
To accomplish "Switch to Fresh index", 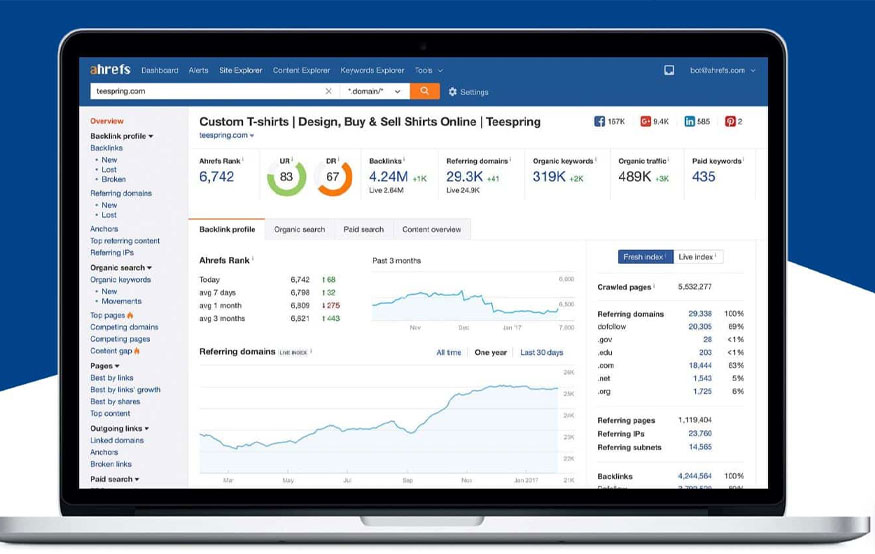I will 646,257.
